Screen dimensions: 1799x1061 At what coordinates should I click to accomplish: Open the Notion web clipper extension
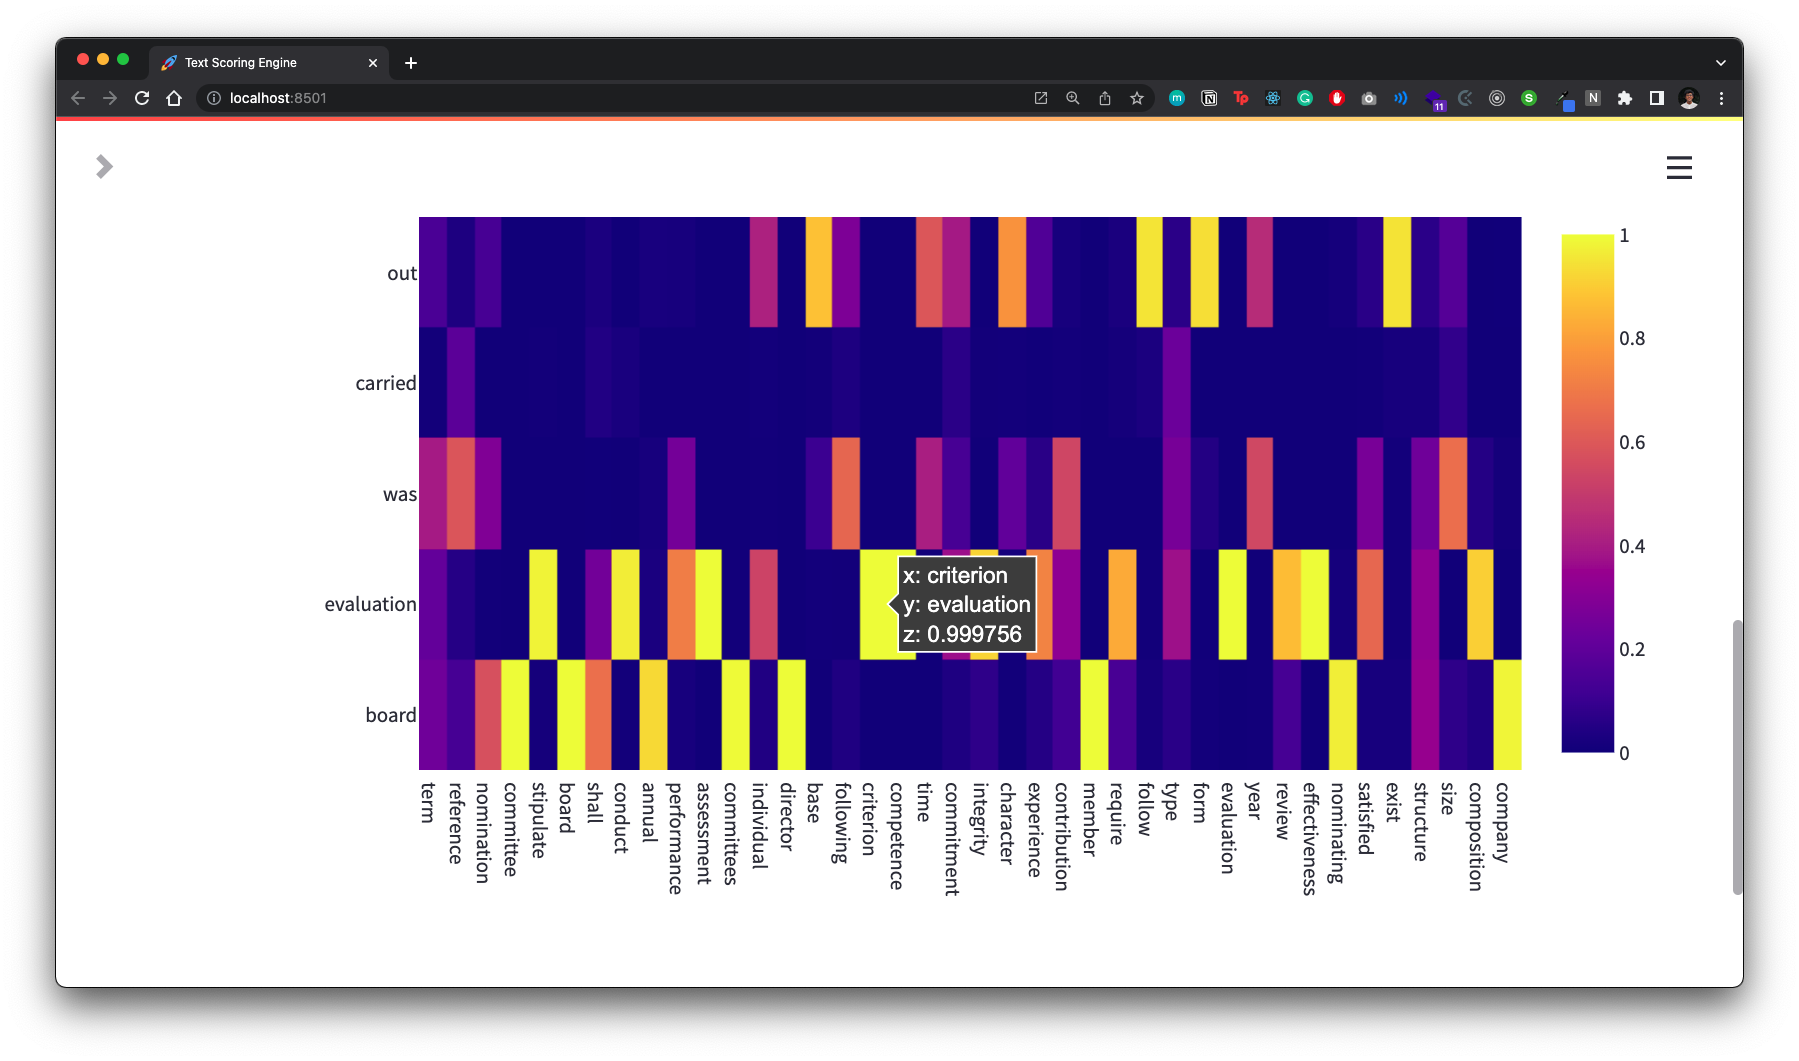pos(1209,98)
